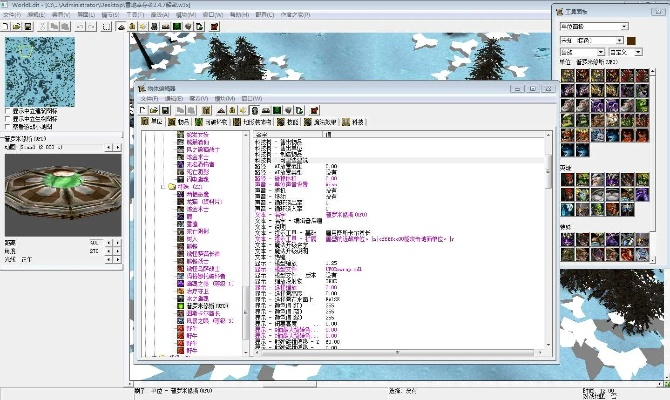Click the Save icon in Object Editor toolbar
The height and width of the screenshot is (400, 670).
166,109
